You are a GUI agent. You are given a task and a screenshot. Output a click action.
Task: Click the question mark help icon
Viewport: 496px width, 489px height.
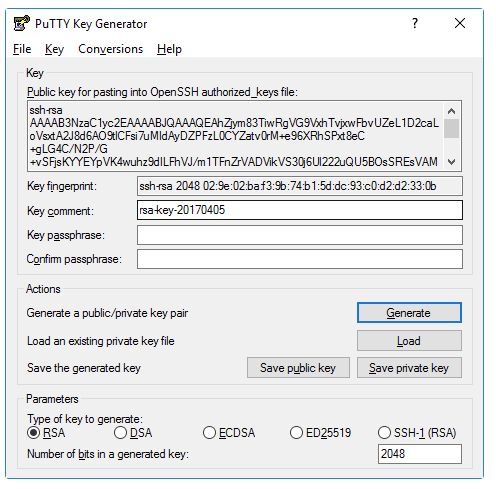415,23
